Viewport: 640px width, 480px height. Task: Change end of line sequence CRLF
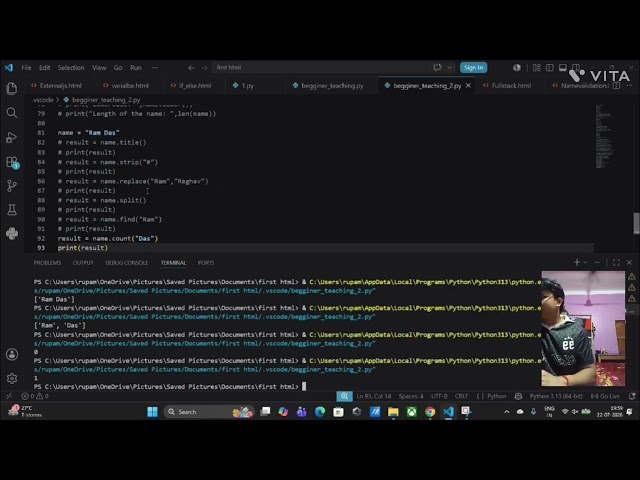[462, 396]
